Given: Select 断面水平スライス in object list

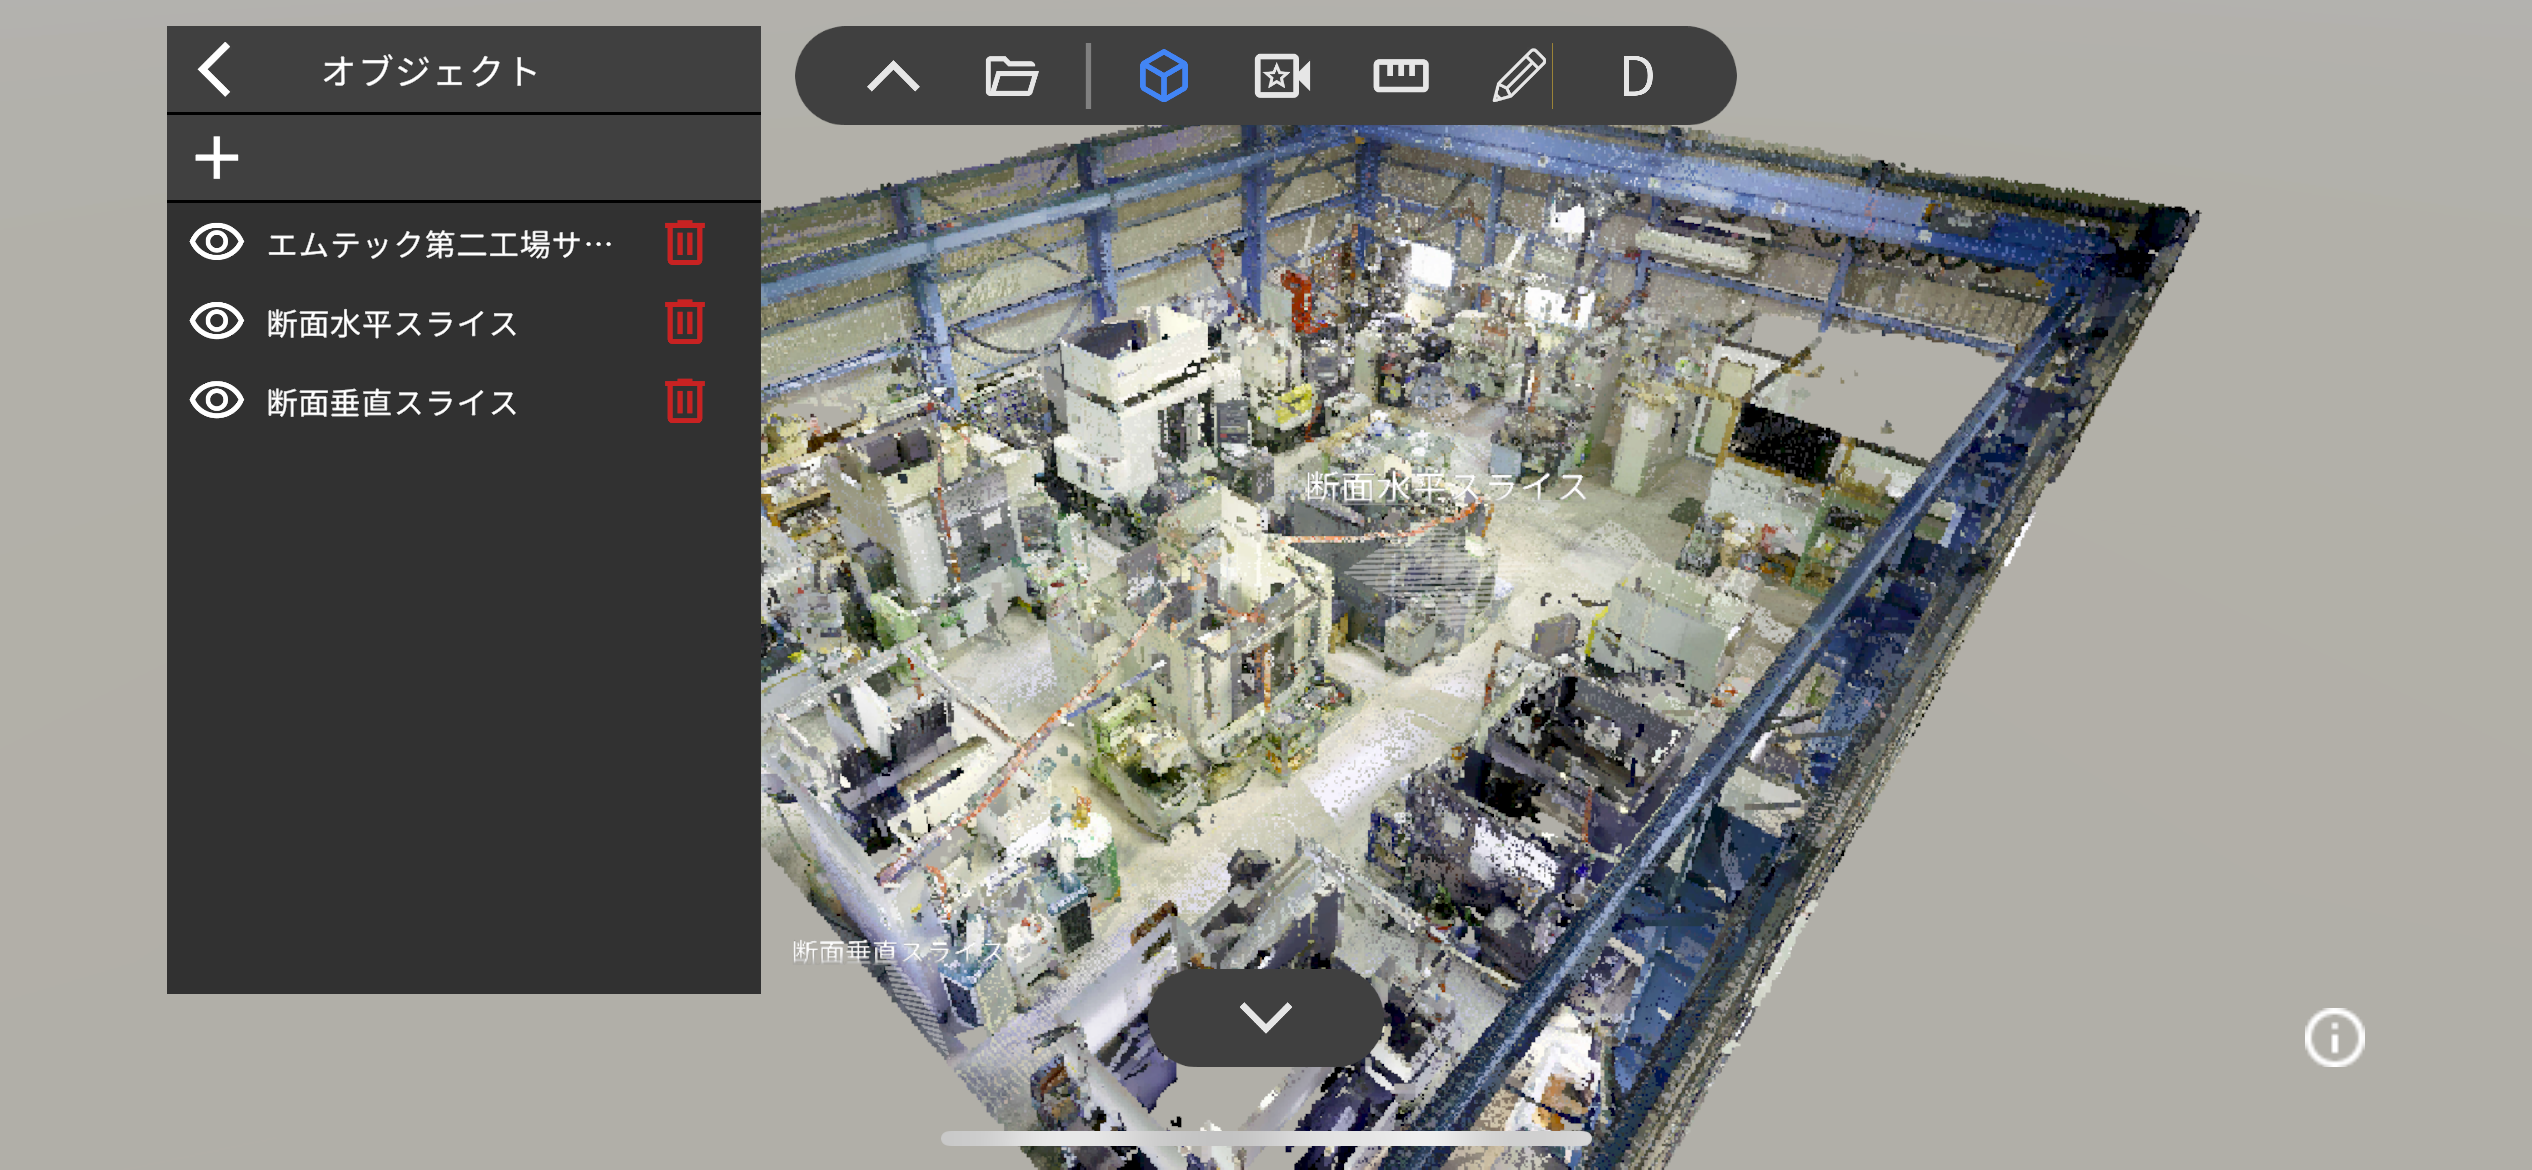Looking at the screenshot, I should coord(392,323).
